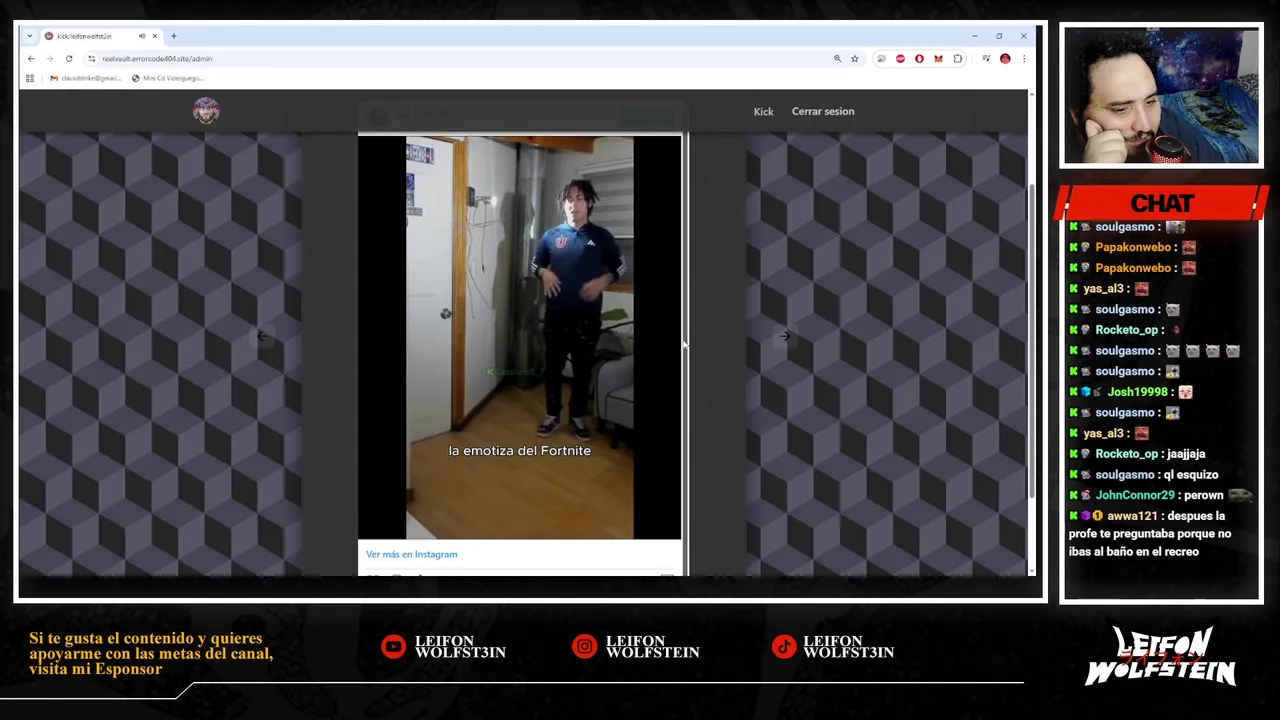
Task: Open Ver más en Instagram link
Action: click(x=411, y=554)
